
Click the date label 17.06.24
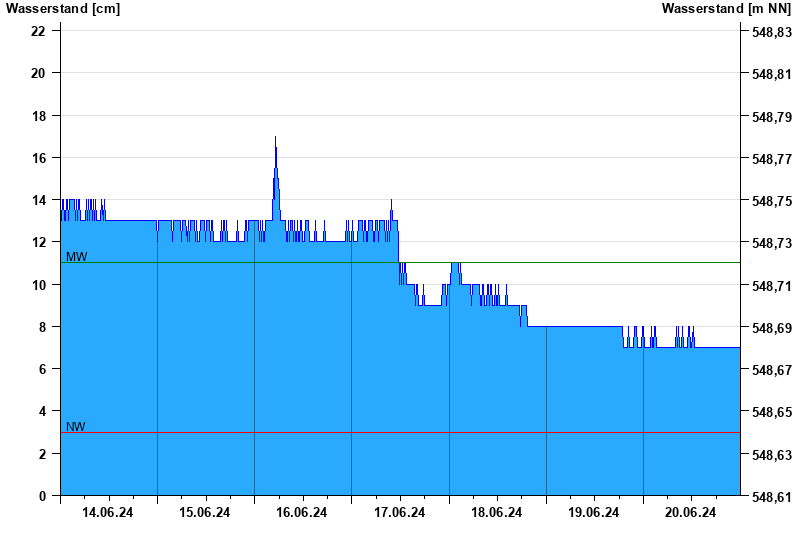click(x=399, y=512)
